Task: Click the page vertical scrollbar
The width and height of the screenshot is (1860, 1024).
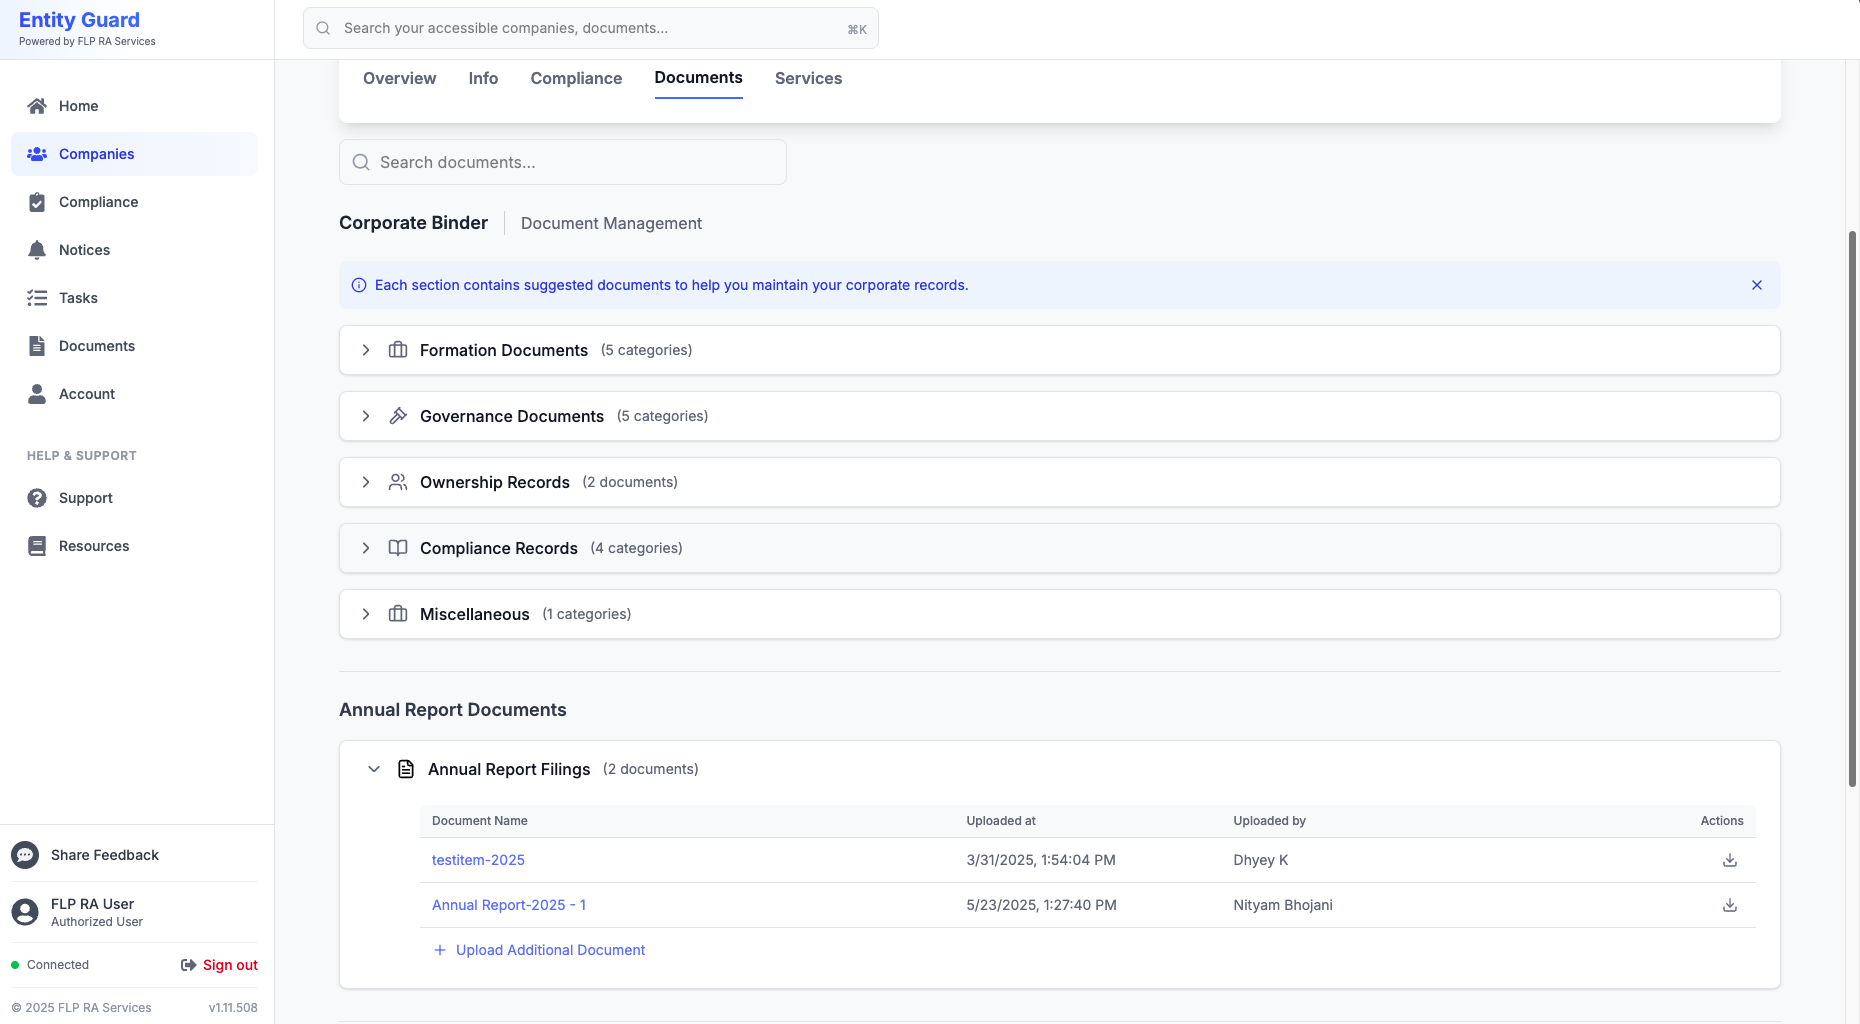Action: point(1852,510)
